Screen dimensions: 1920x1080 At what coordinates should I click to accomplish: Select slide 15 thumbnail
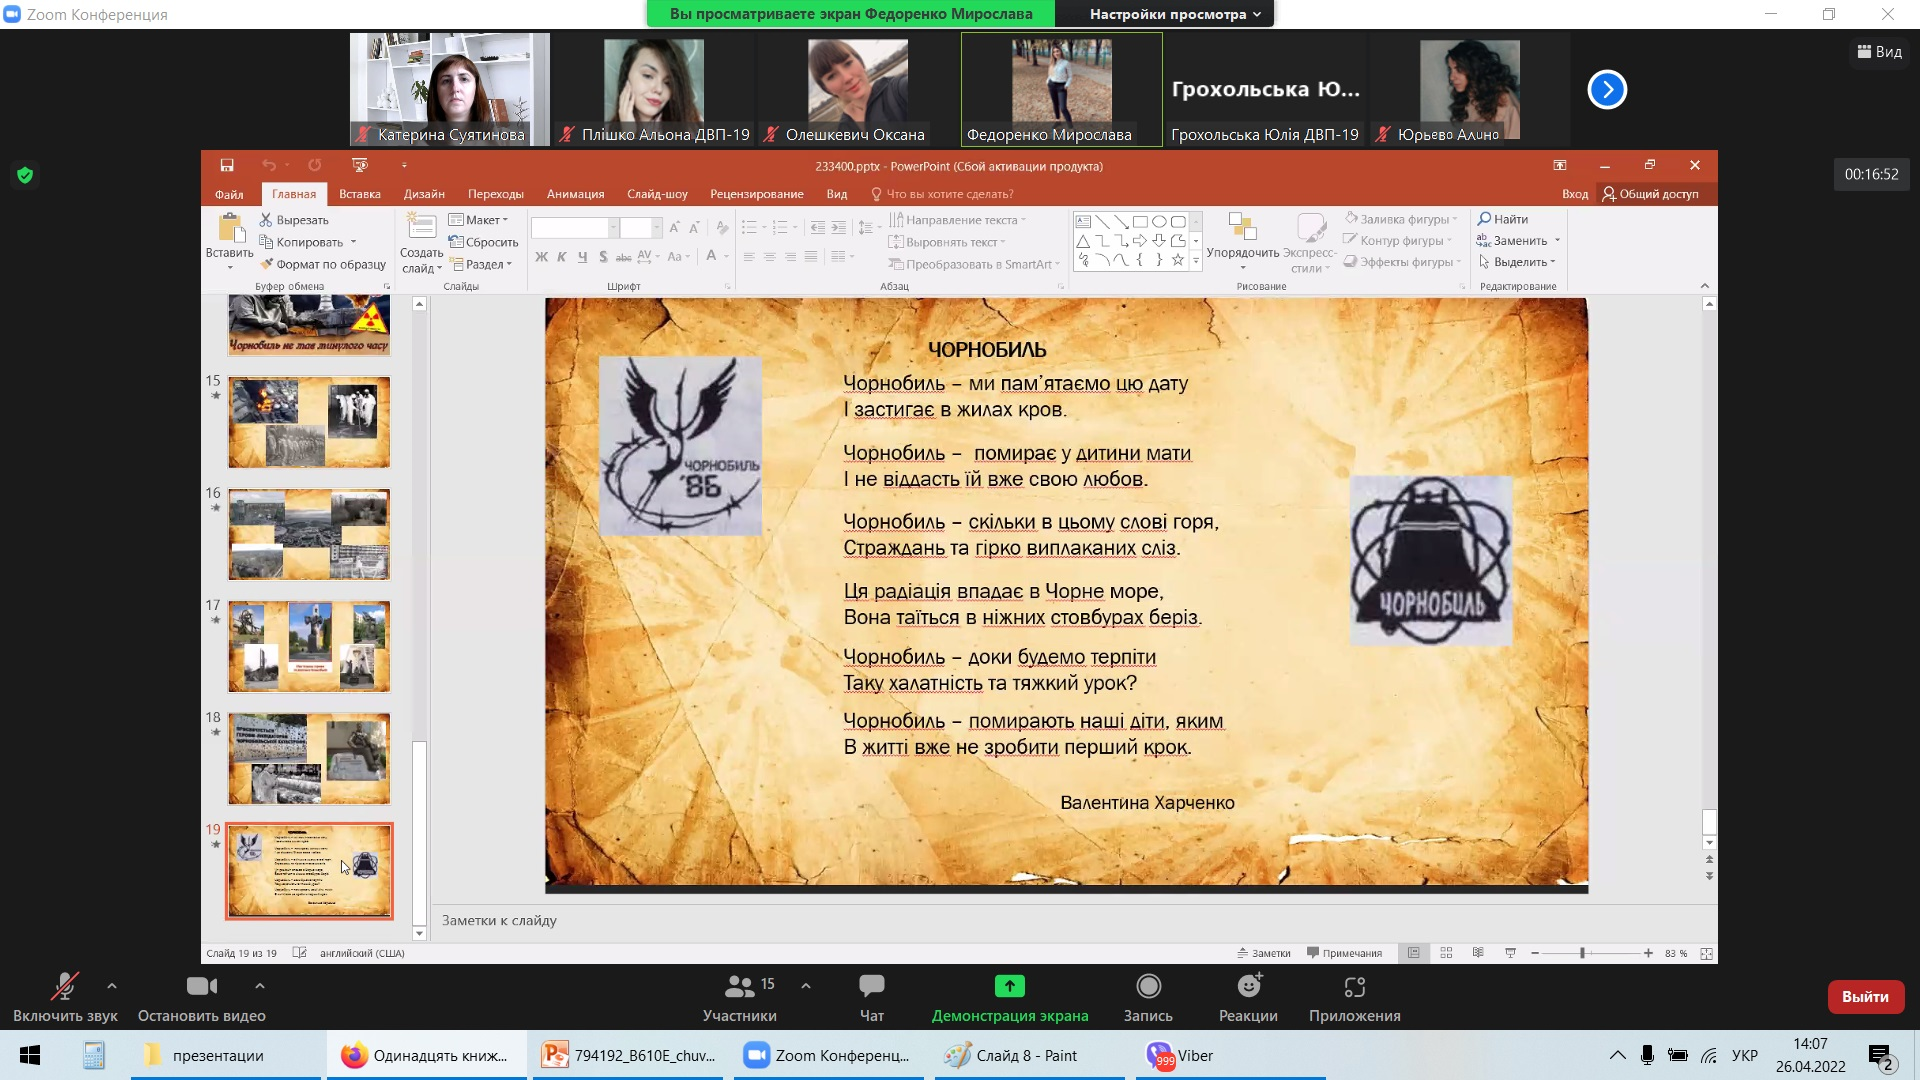point(309,422)
